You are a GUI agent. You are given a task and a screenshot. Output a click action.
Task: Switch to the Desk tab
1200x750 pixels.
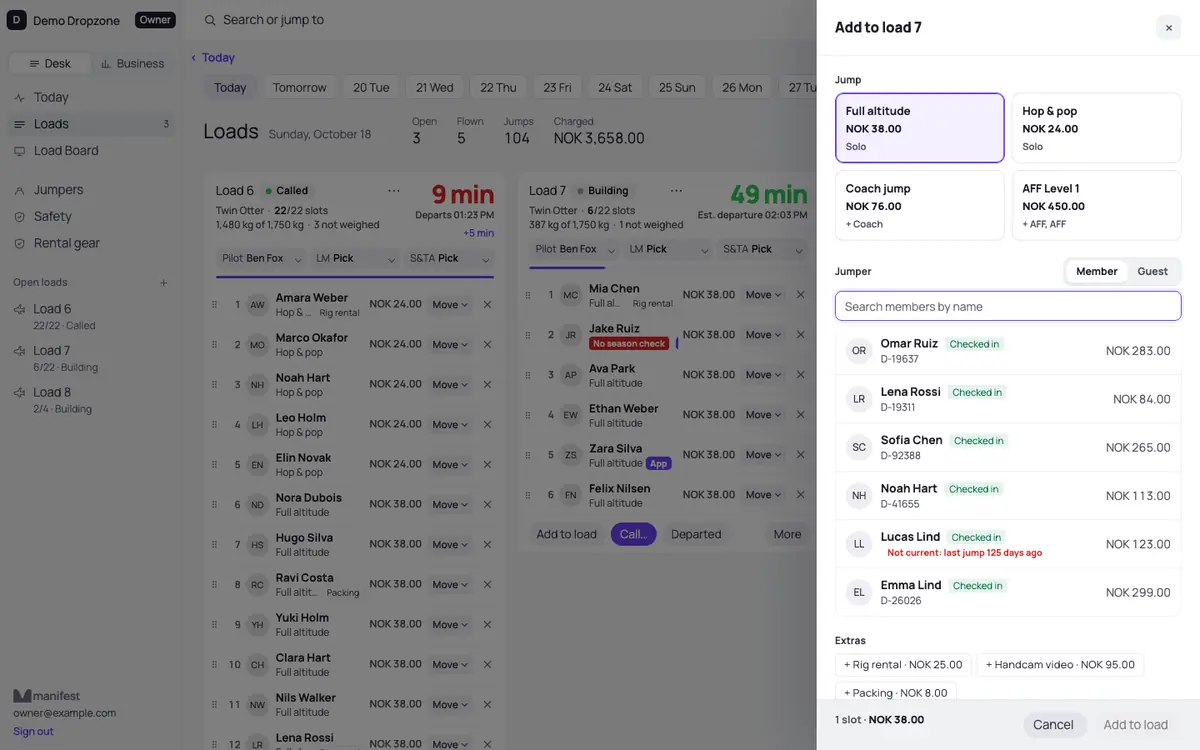click(49, 63)
